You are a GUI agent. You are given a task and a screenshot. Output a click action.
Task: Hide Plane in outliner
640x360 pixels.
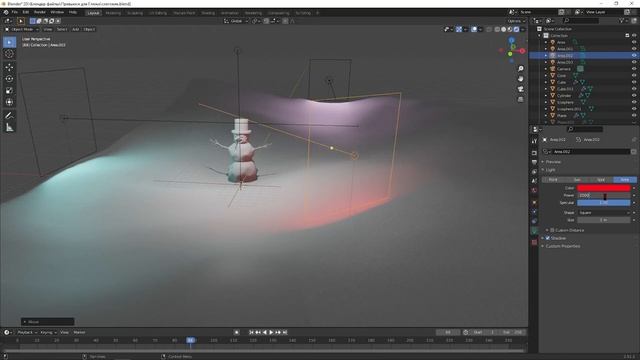[x=634, y=116]
